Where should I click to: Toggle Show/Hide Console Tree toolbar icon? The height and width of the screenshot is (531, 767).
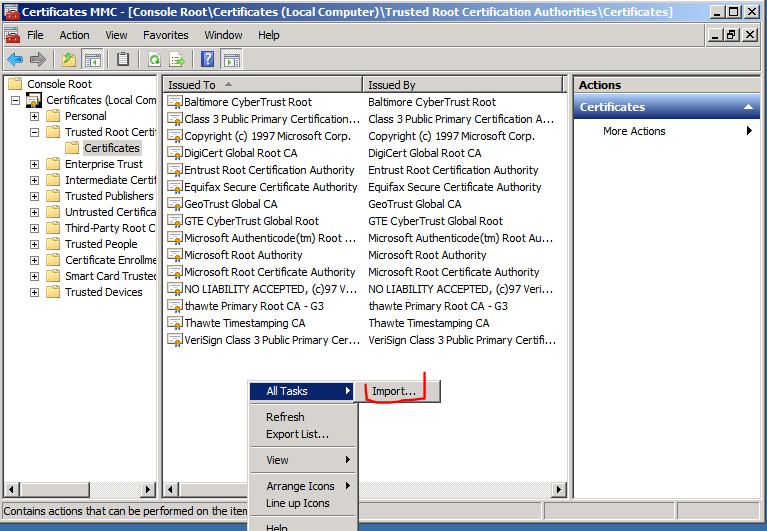pos(92,60)
